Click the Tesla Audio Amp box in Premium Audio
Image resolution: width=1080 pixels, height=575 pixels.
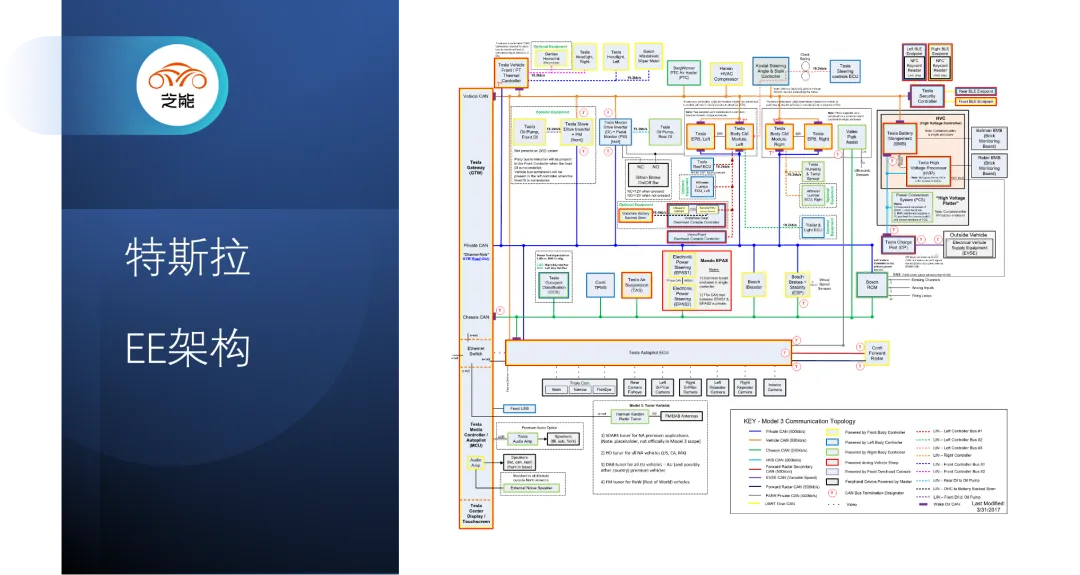click(523, 438)
